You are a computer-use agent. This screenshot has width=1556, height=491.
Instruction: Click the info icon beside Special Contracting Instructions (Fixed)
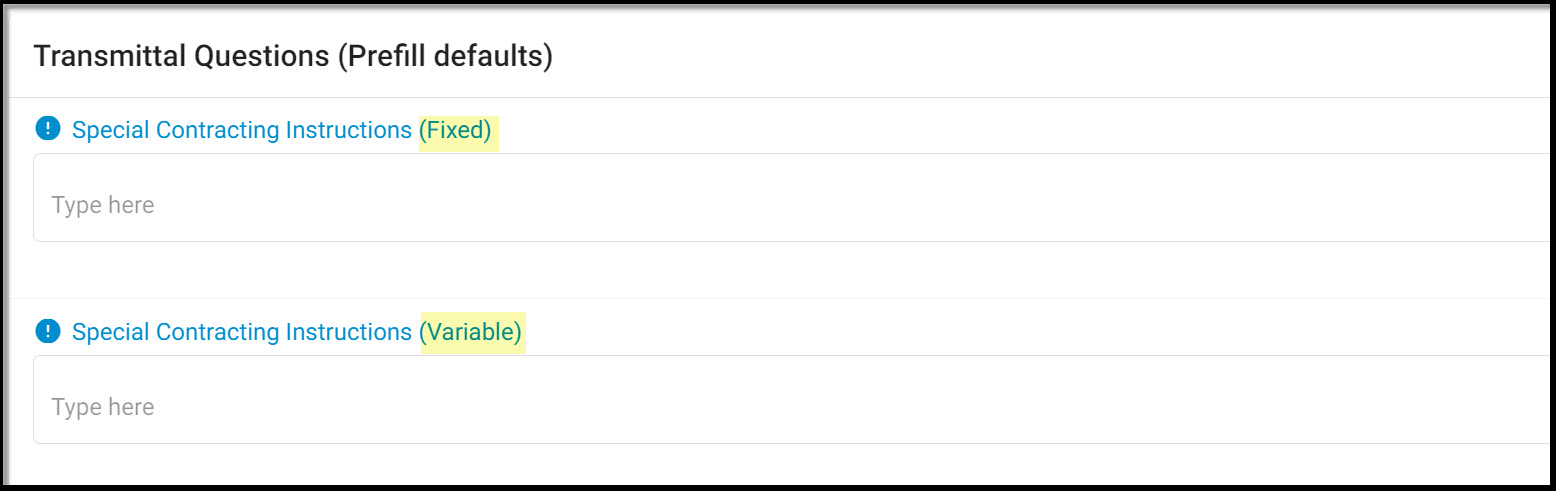click(48, 129)
